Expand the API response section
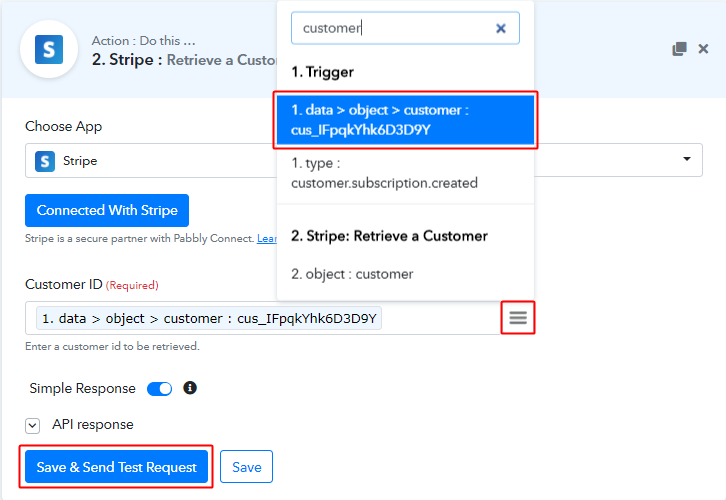Viewport: 726px width, 500px height. point(32,425)
